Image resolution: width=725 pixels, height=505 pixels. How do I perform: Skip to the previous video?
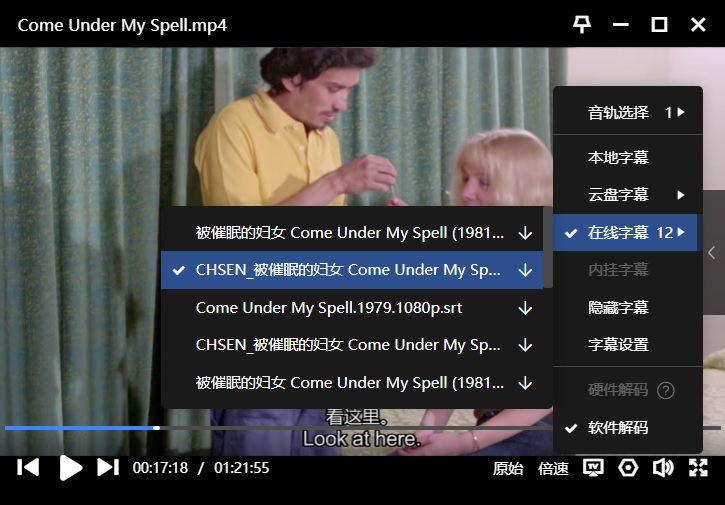[29, 467]
